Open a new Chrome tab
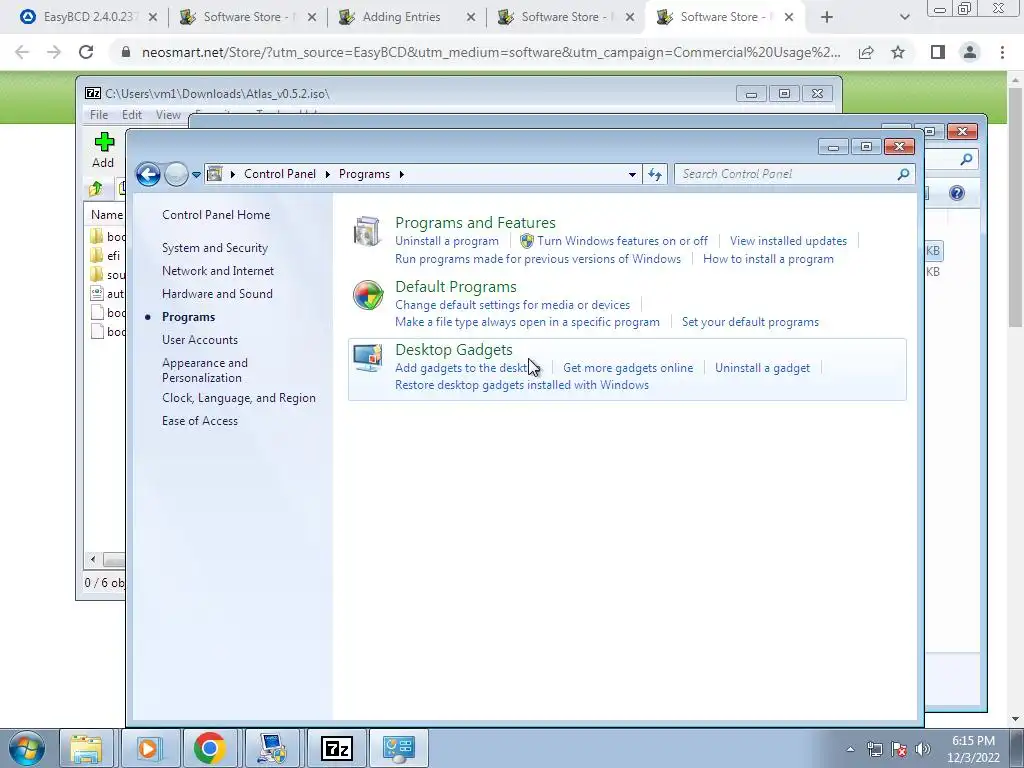This screenshot has width=1024, height=768. coord(827,17)
